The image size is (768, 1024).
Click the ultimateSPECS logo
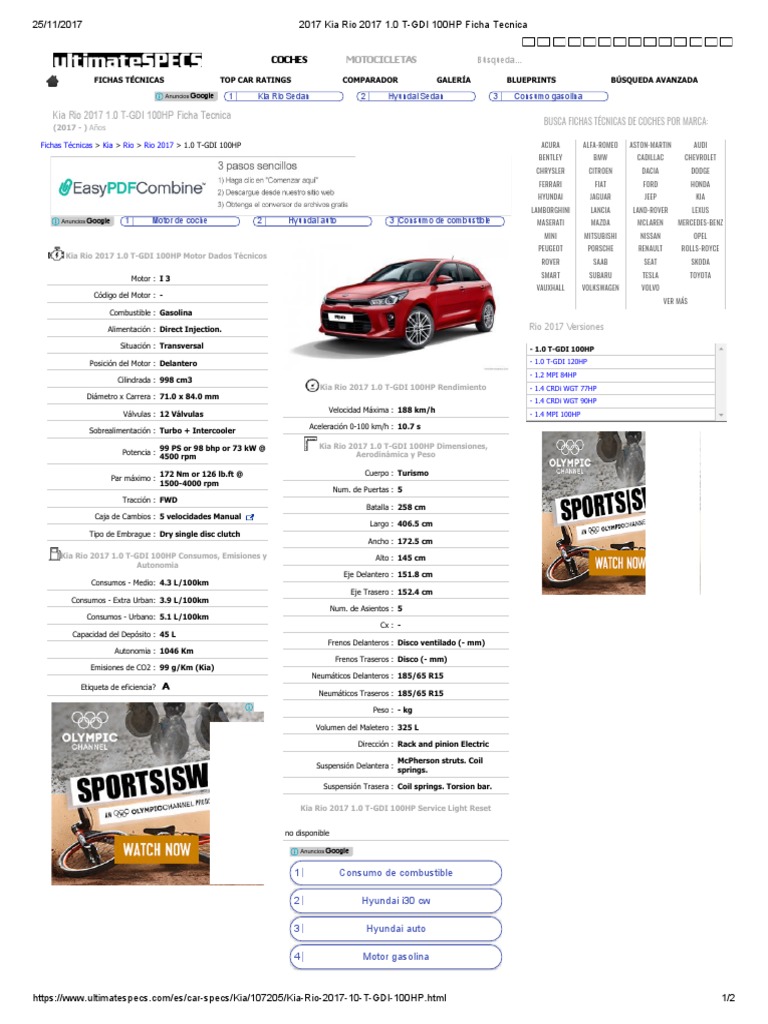tap(127, 61)
